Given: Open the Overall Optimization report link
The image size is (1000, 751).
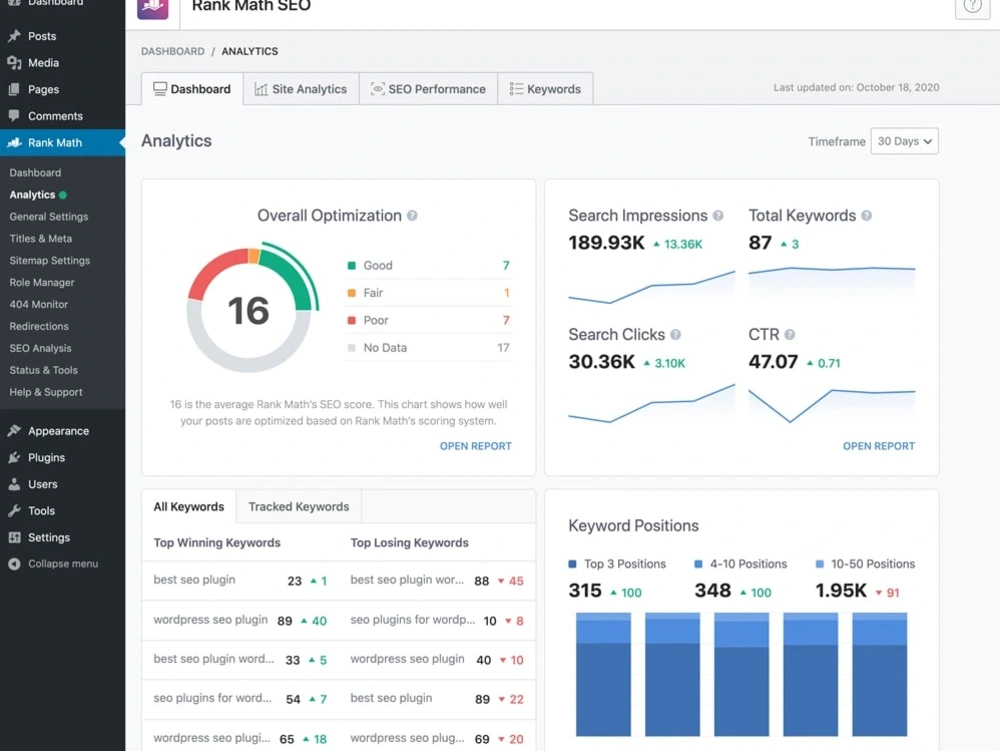Looking at the screenshot, I should (x=476, y=446).
